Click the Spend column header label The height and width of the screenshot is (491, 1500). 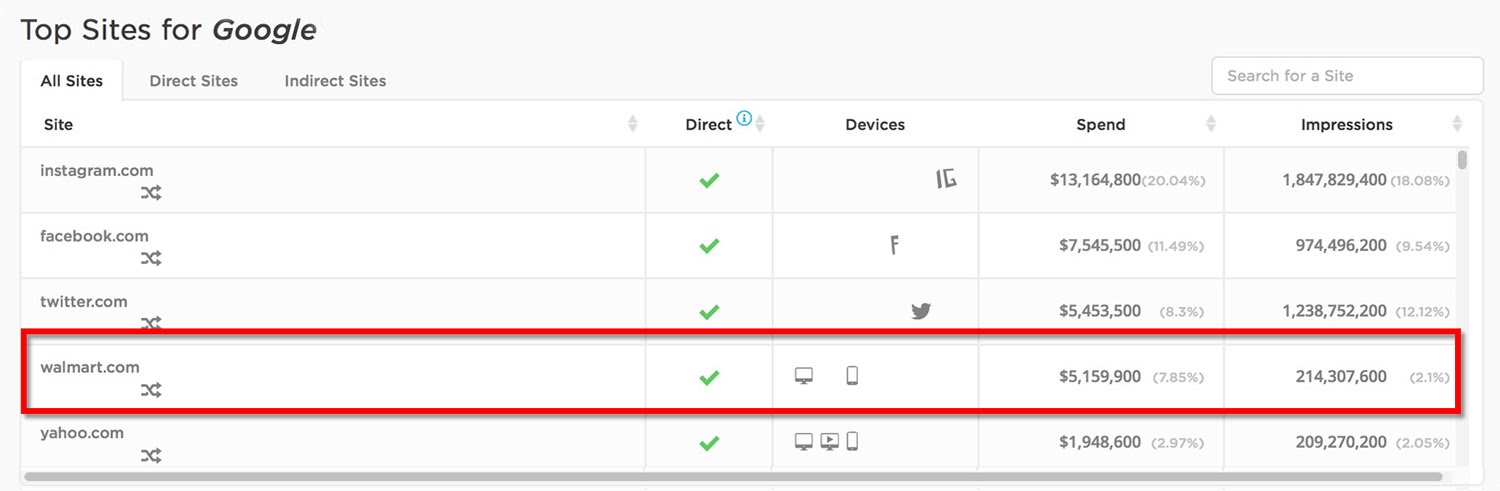pos(1101,125)
